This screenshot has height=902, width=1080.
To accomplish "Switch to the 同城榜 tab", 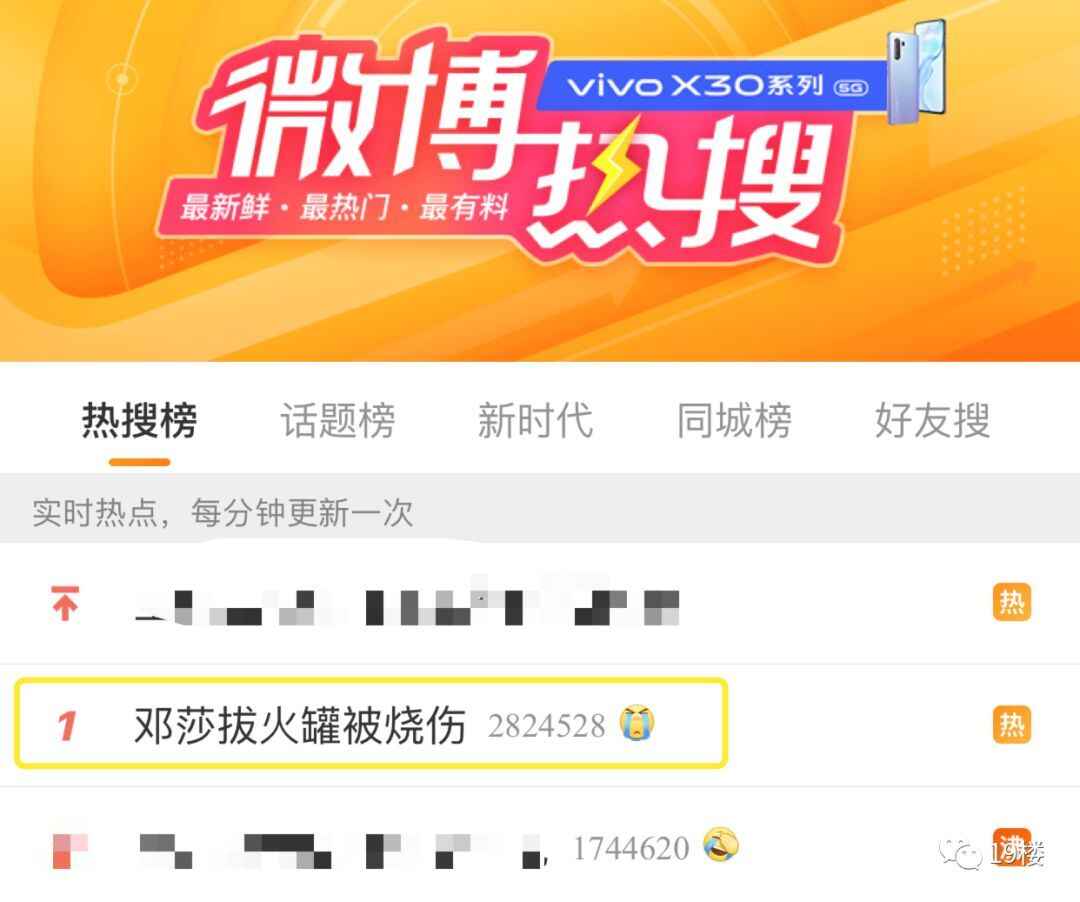I will click(734, 420).
